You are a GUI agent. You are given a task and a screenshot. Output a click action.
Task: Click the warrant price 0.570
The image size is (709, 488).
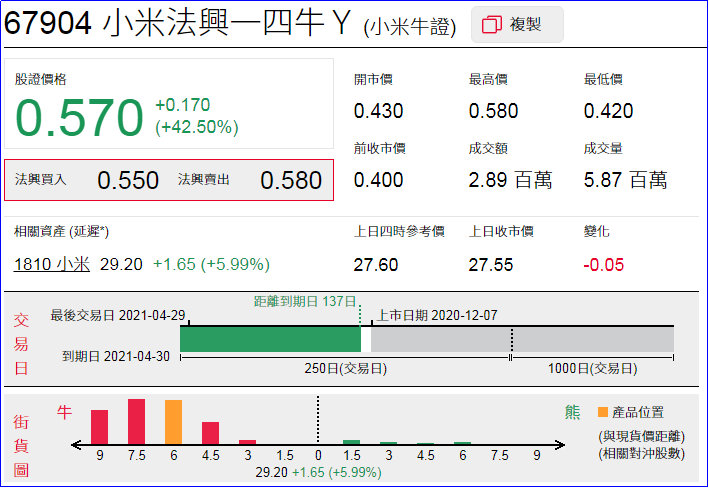point(79,118)
